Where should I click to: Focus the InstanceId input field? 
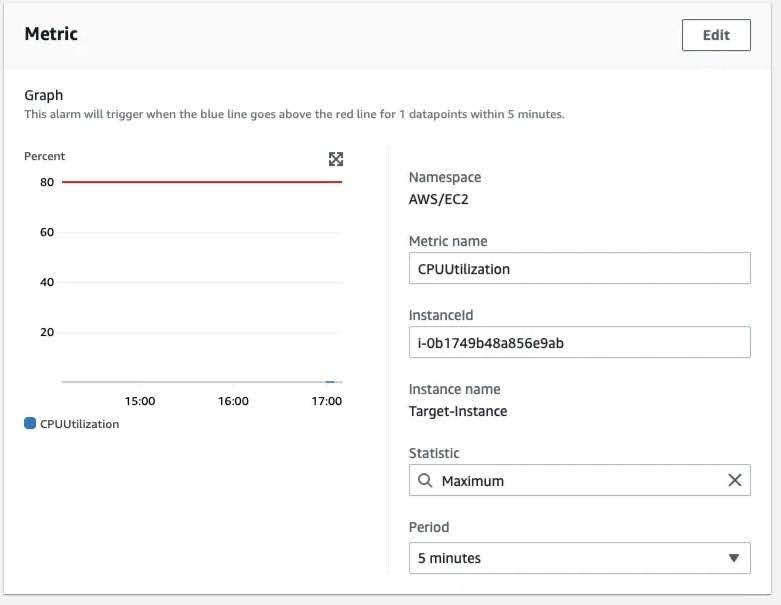coord(579,342)
